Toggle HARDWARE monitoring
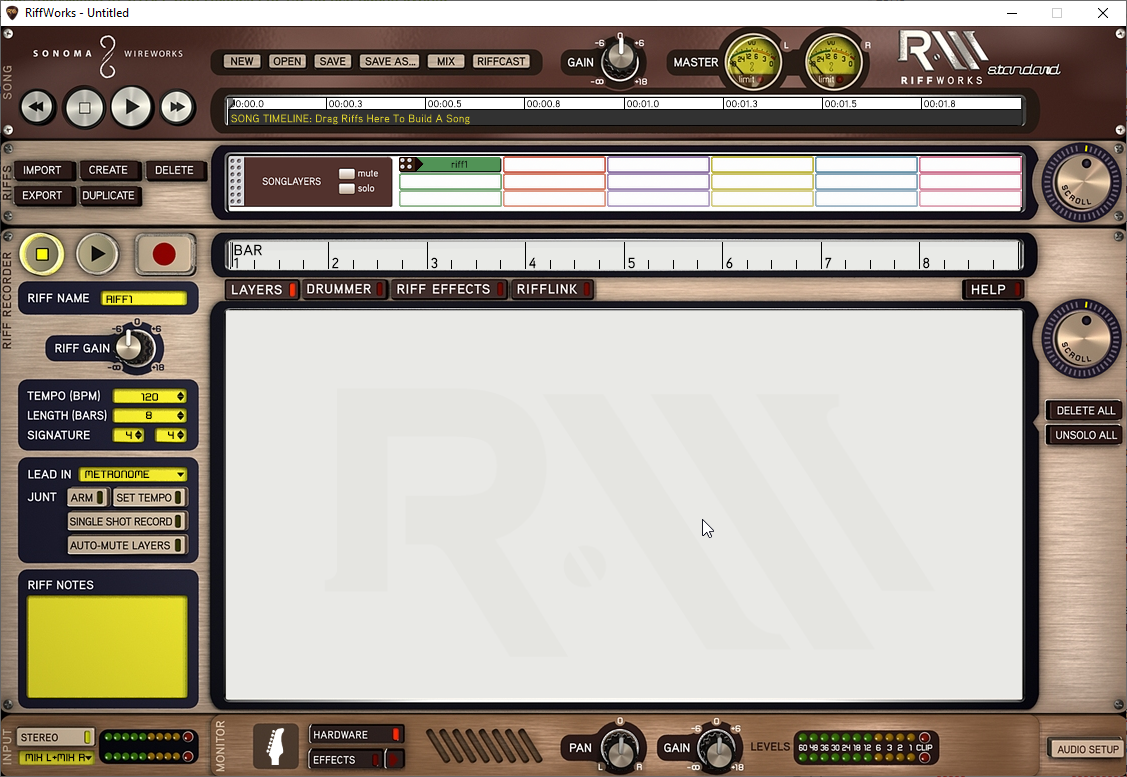 (356, 735)
